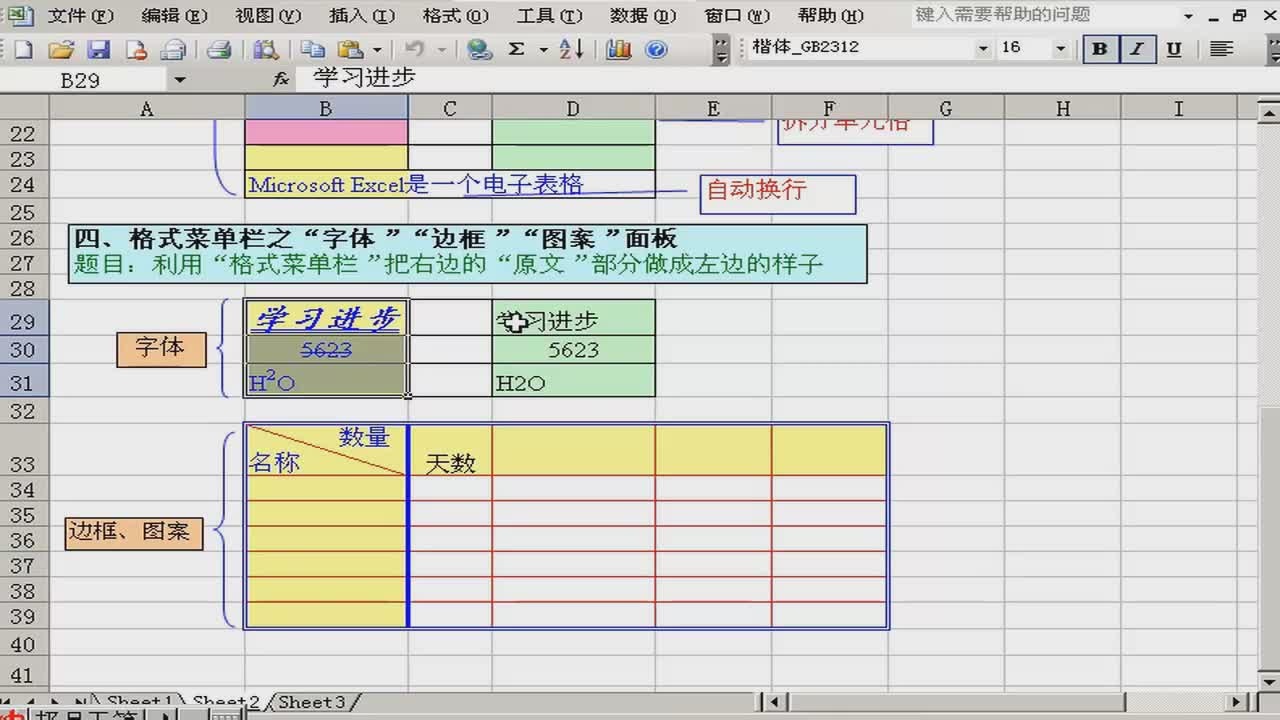
Task: Select column D header
Action: [573, 108]
